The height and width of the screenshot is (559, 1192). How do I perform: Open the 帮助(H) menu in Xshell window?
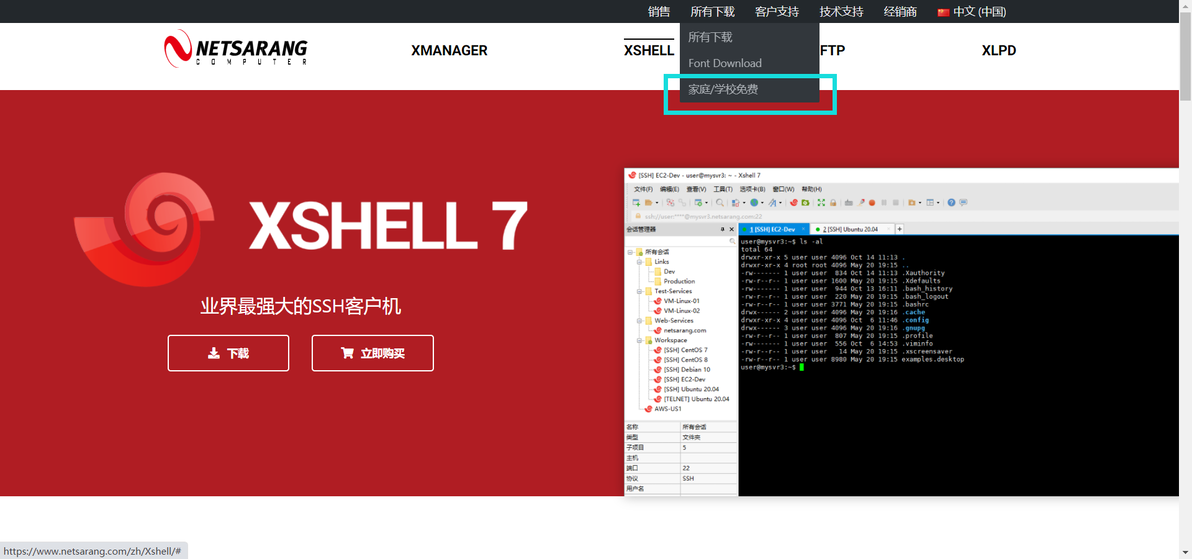(x=812, y=189)
